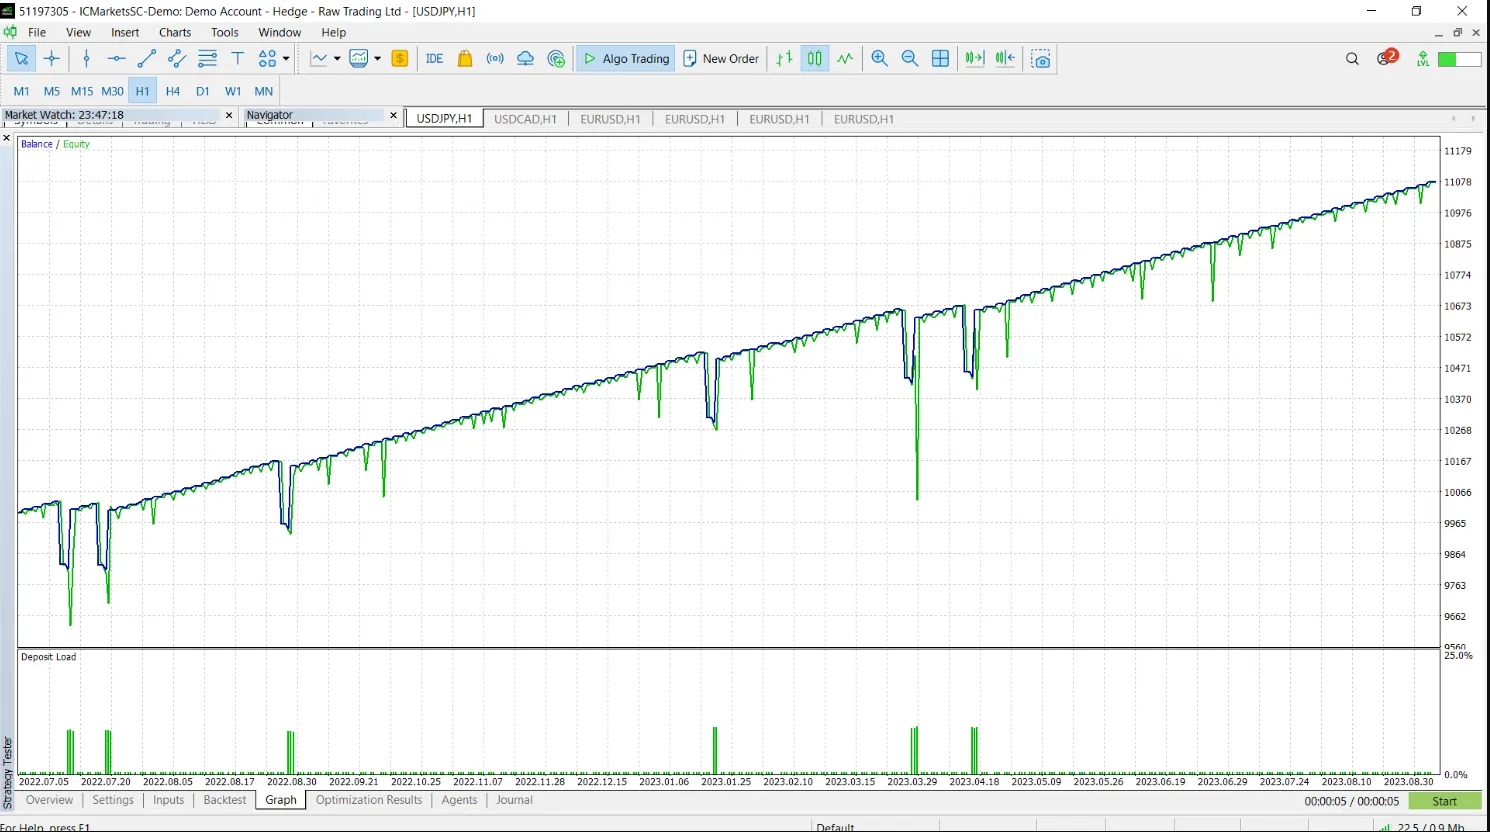Open the View menu

(78, 32)
